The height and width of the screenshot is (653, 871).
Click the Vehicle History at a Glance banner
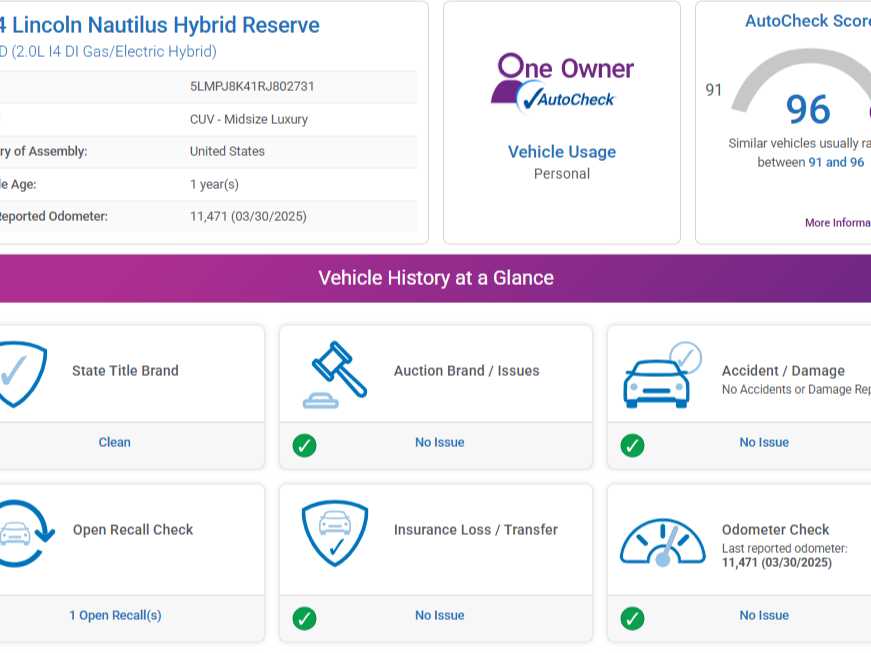(x=436, y=278)
